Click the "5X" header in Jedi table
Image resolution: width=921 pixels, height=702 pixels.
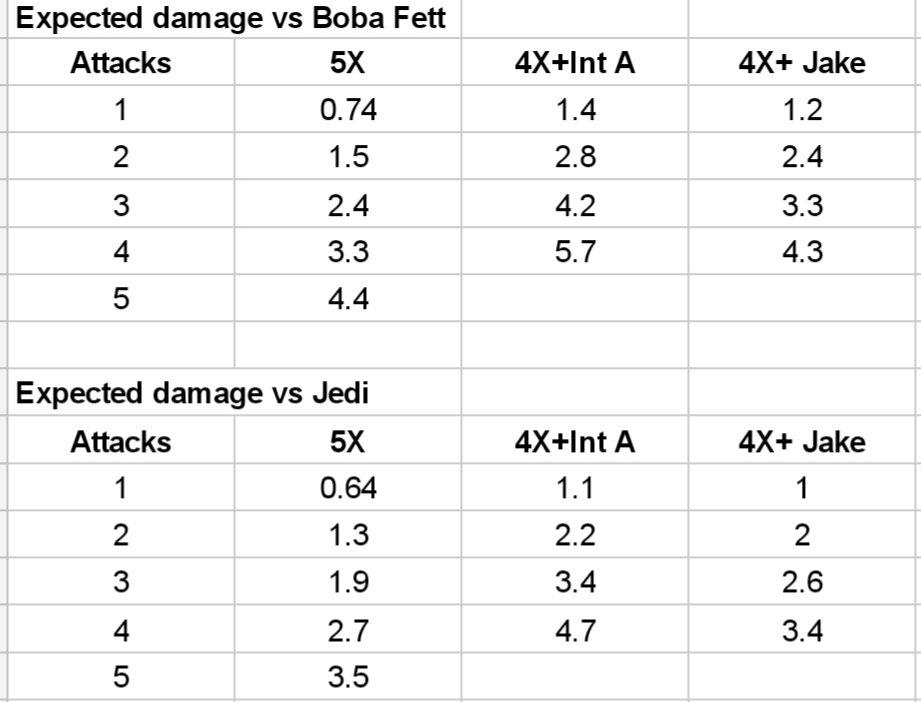pyautogui.click(x=348, y=442)
